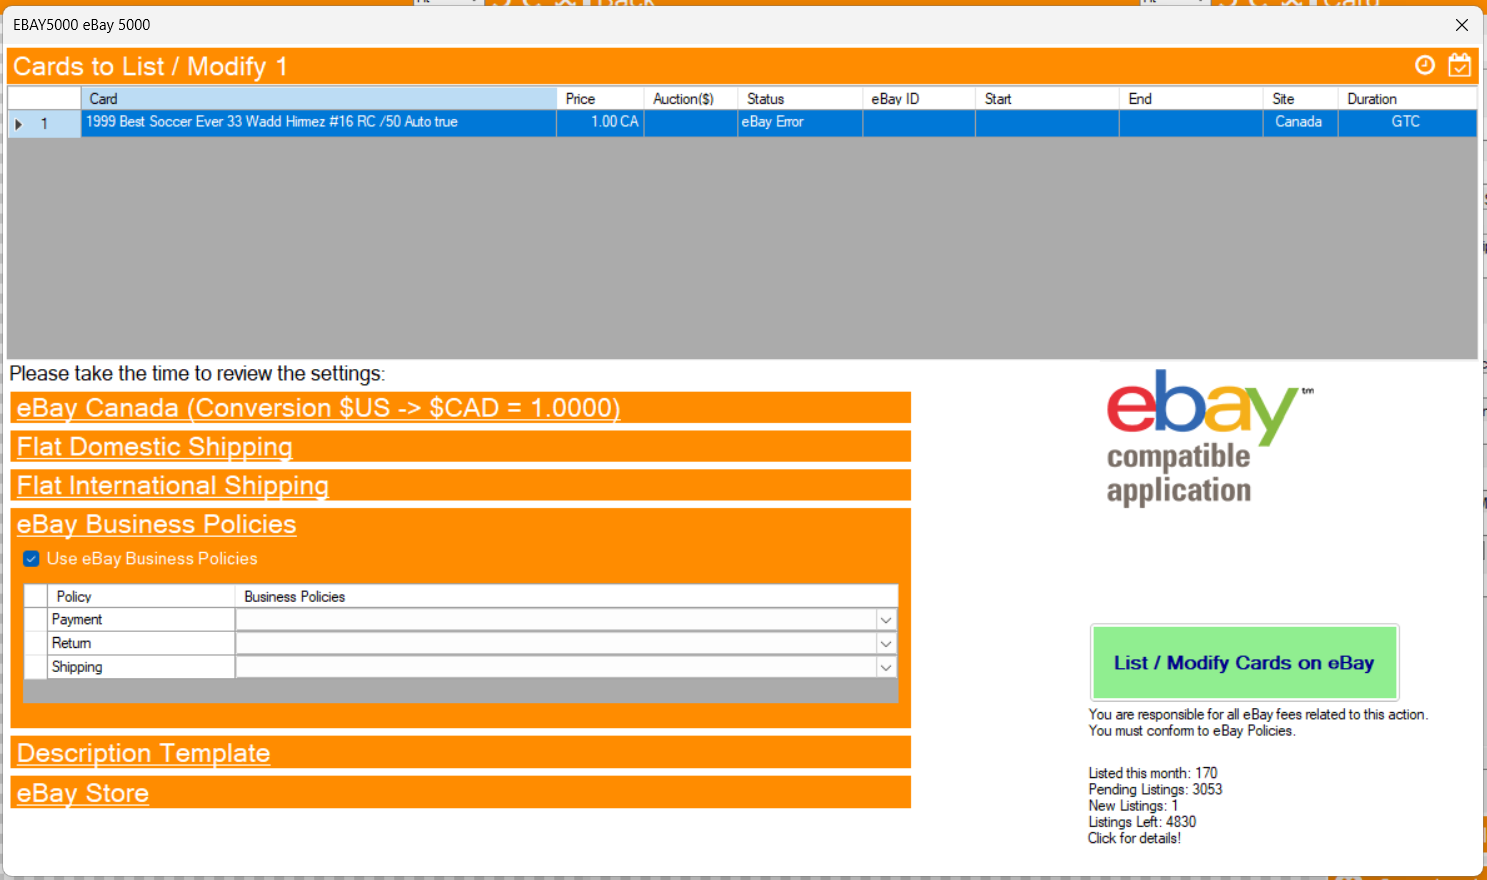Sort by Status column header
Screen dimensions: 1487x880
tap(801, 98)
